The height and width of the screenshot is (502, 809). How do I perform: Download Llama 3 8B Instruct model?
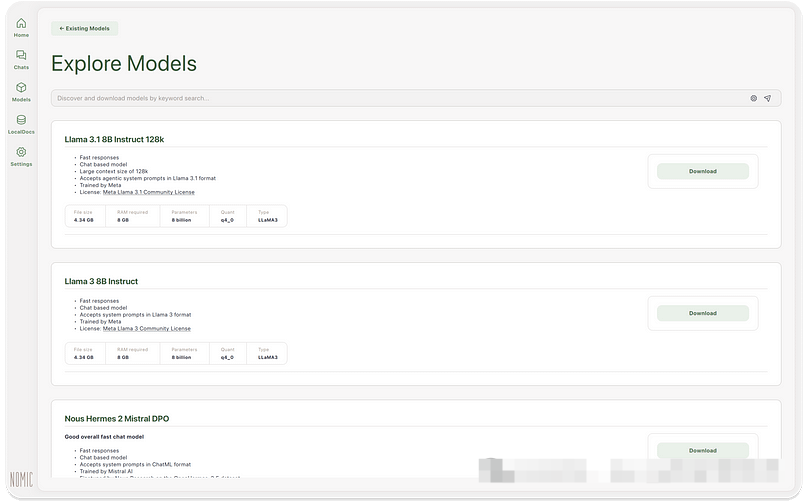703,313
